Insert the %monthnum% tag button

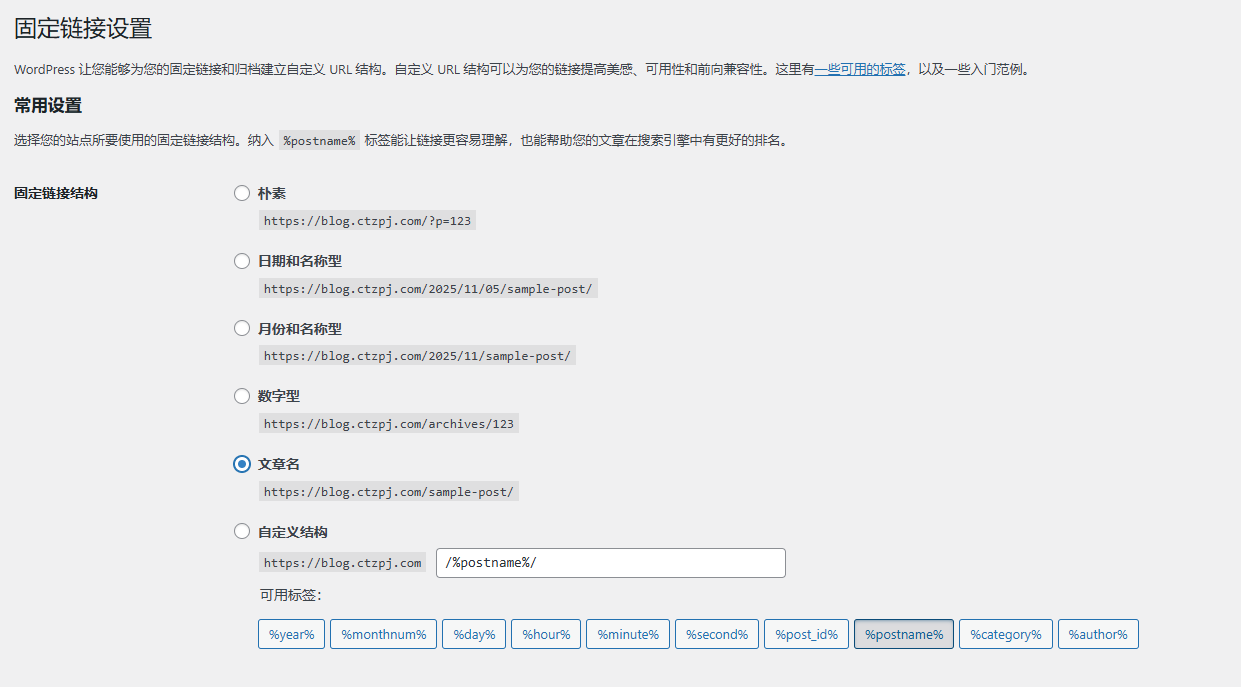click(x=383, y=635)
